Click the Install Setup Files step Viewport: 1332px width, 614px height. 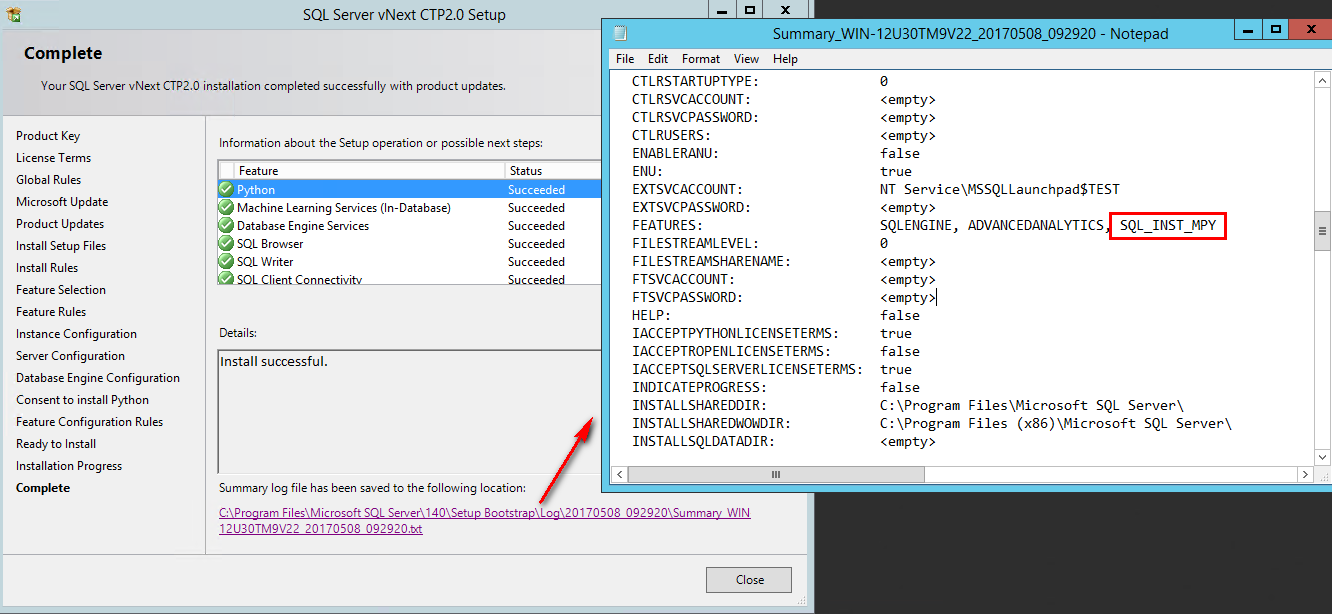point(61,246)
